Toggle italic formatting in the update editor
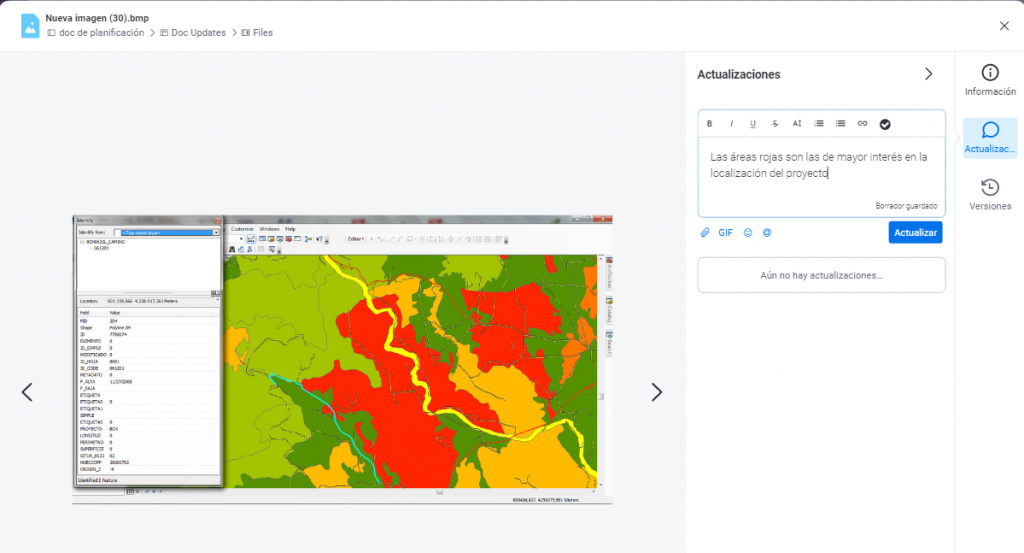1024x553 pixels. (x=731, y=124)
